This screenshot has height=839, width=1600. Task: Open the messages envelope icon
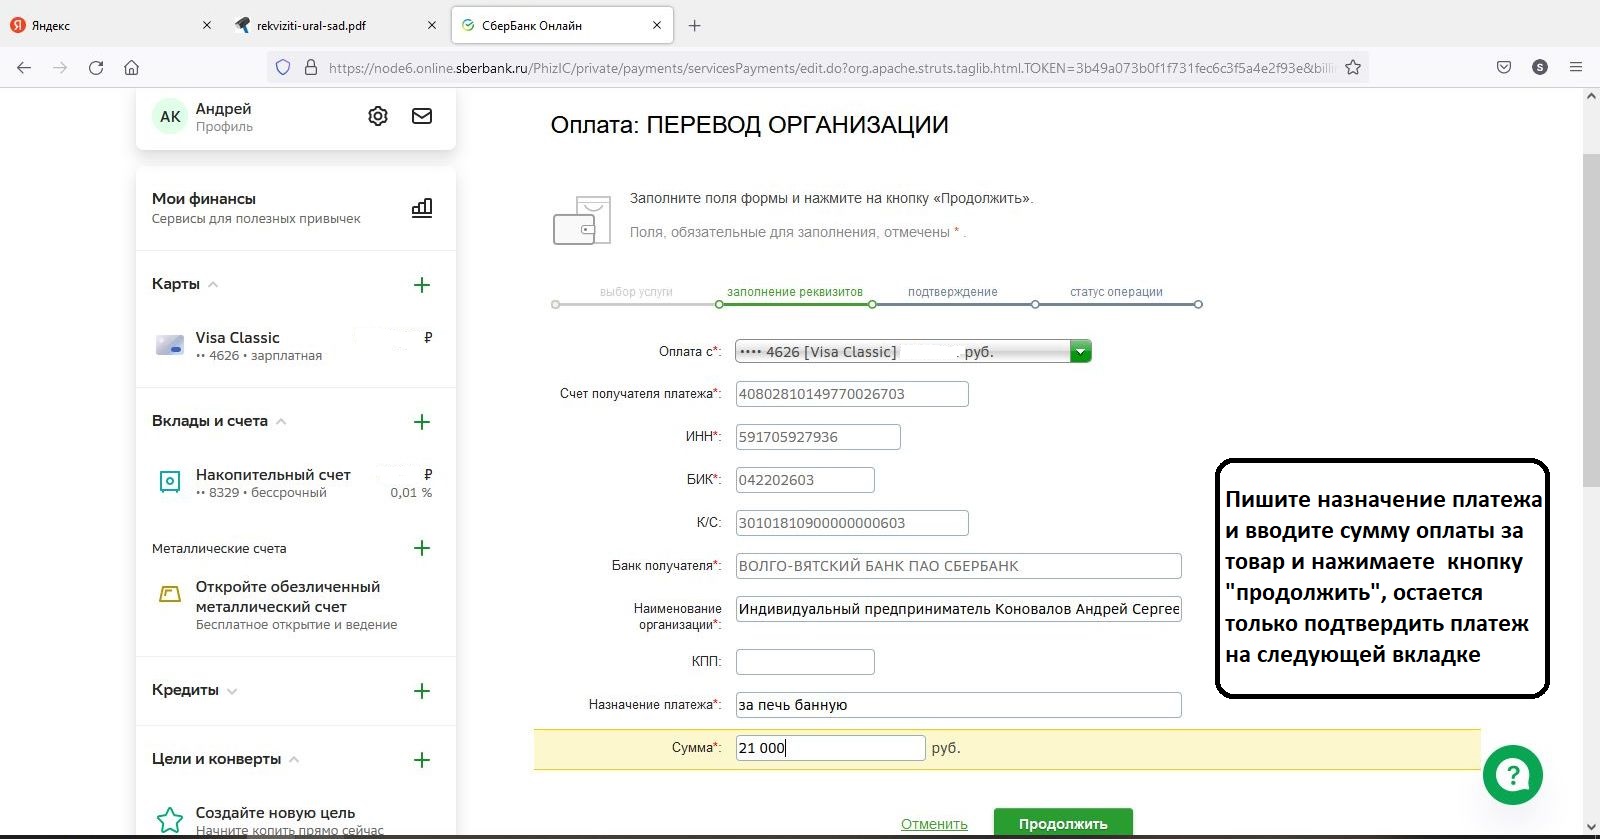coord(422,116)
